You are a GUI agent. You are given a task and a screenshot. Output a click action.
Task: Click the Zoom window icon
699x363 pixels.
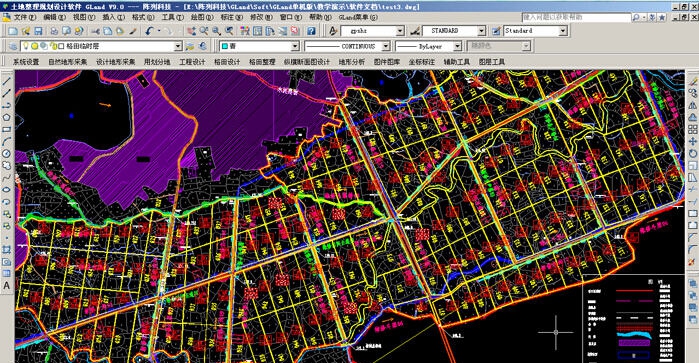216,31
